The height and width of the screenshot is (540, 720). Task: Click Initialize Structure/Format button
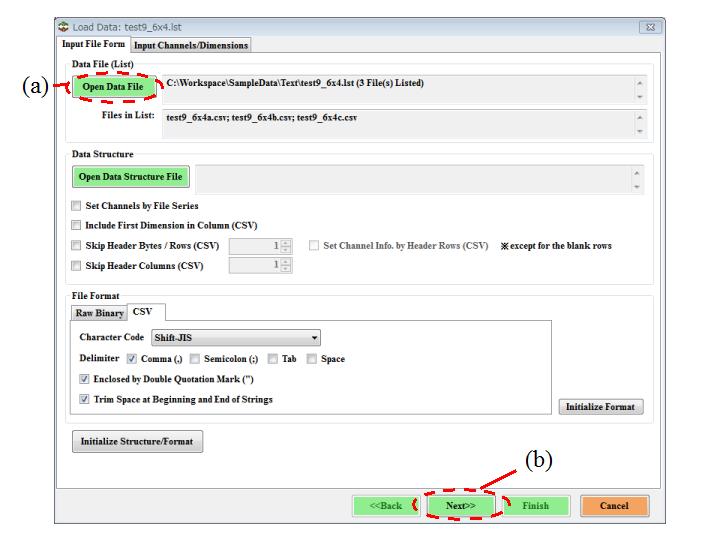click(137, 441)
